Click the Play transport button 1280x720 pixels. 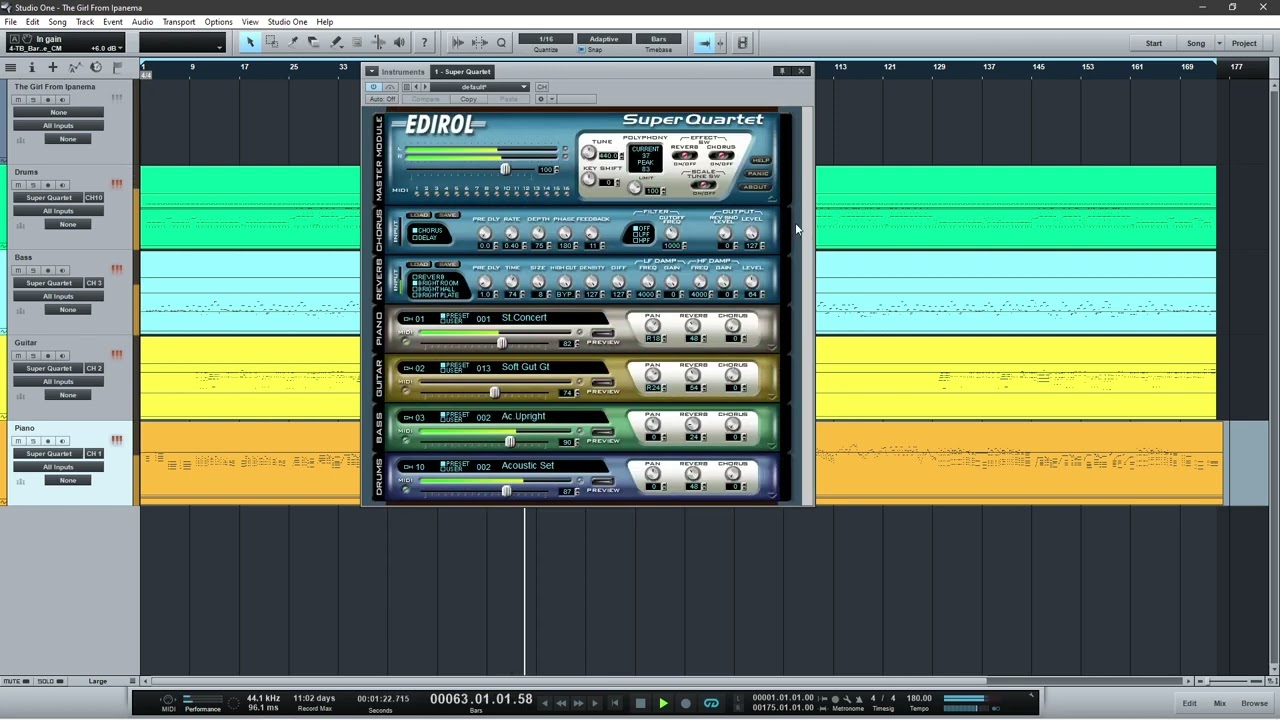(663, 704)
